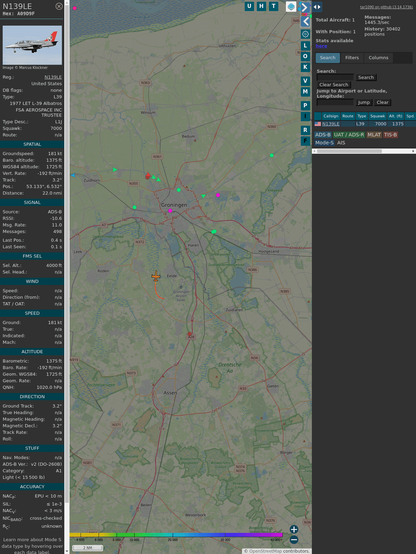Toggle the L labels map button
The height and width of the screenshot is (554, 416).
pyautogui.click(x=305, y=45)
